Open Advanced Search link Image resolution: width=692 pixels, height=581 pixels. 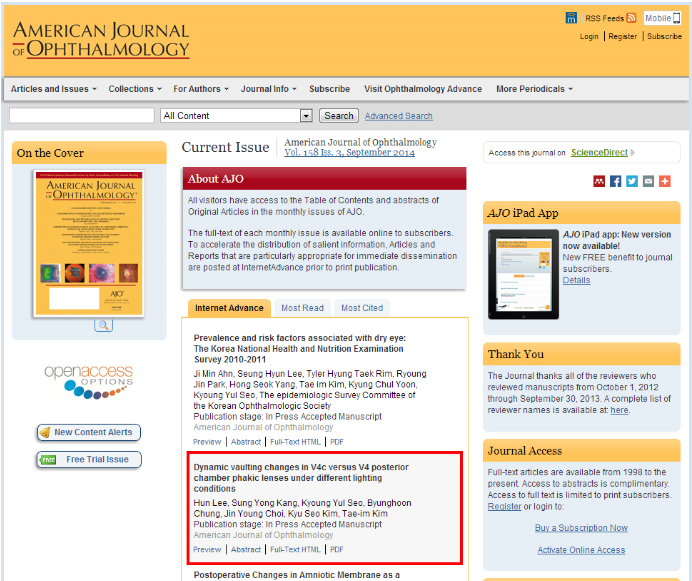point(399,116)
